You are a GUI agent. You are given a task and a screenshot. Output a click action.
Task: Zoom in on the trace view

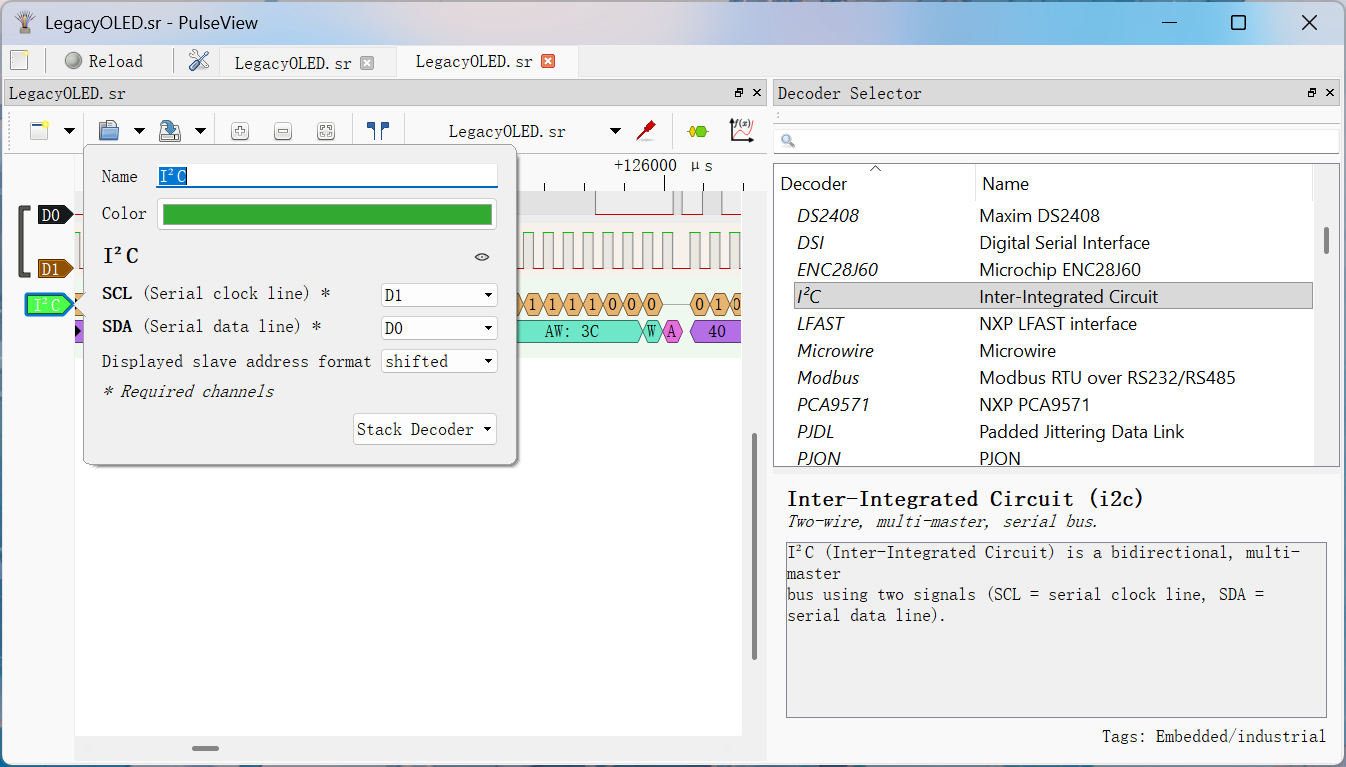click(240, 131)
